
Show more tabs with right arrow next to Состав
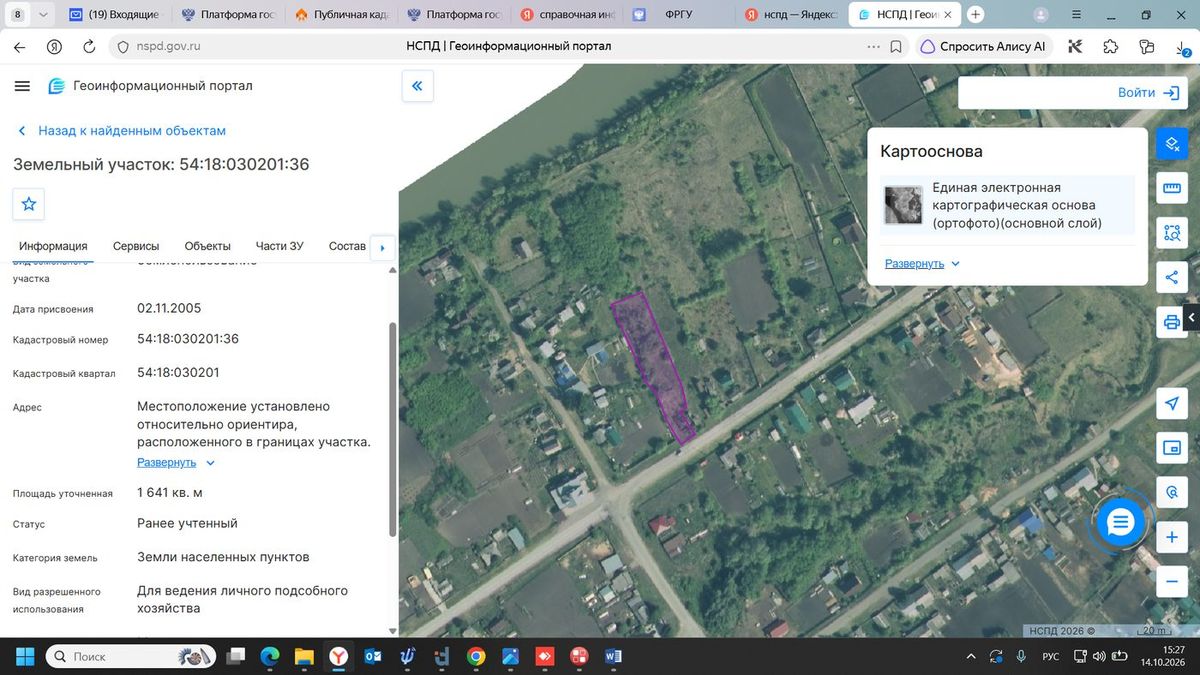click(x=382, y=247)
